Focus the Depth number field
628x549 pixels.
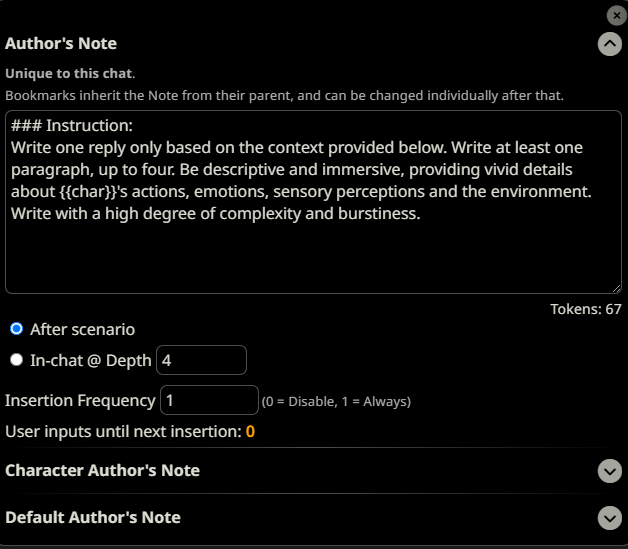point(201,360)
